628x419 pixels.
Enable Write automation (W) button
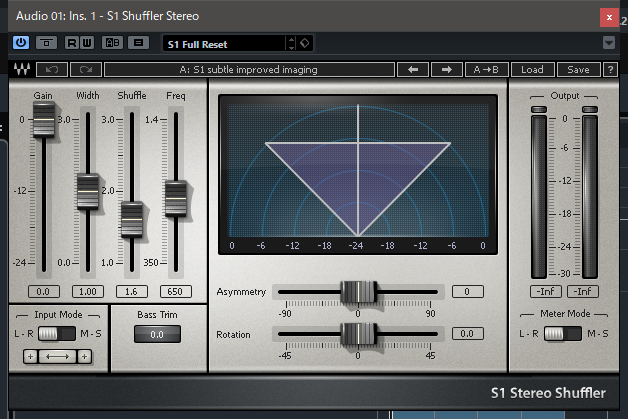[x=87, y=42]
